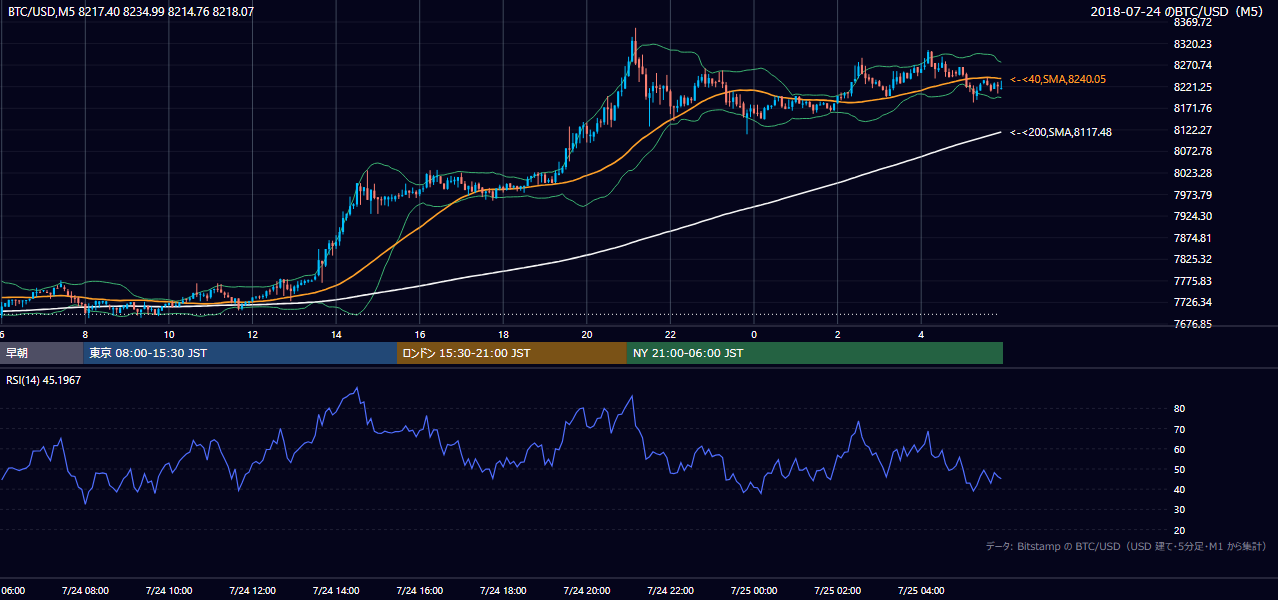The image size is (1278, 600).
Task: Click the Bitstamp data source note
Action: pyautogui.click(x=1126, y=546)
